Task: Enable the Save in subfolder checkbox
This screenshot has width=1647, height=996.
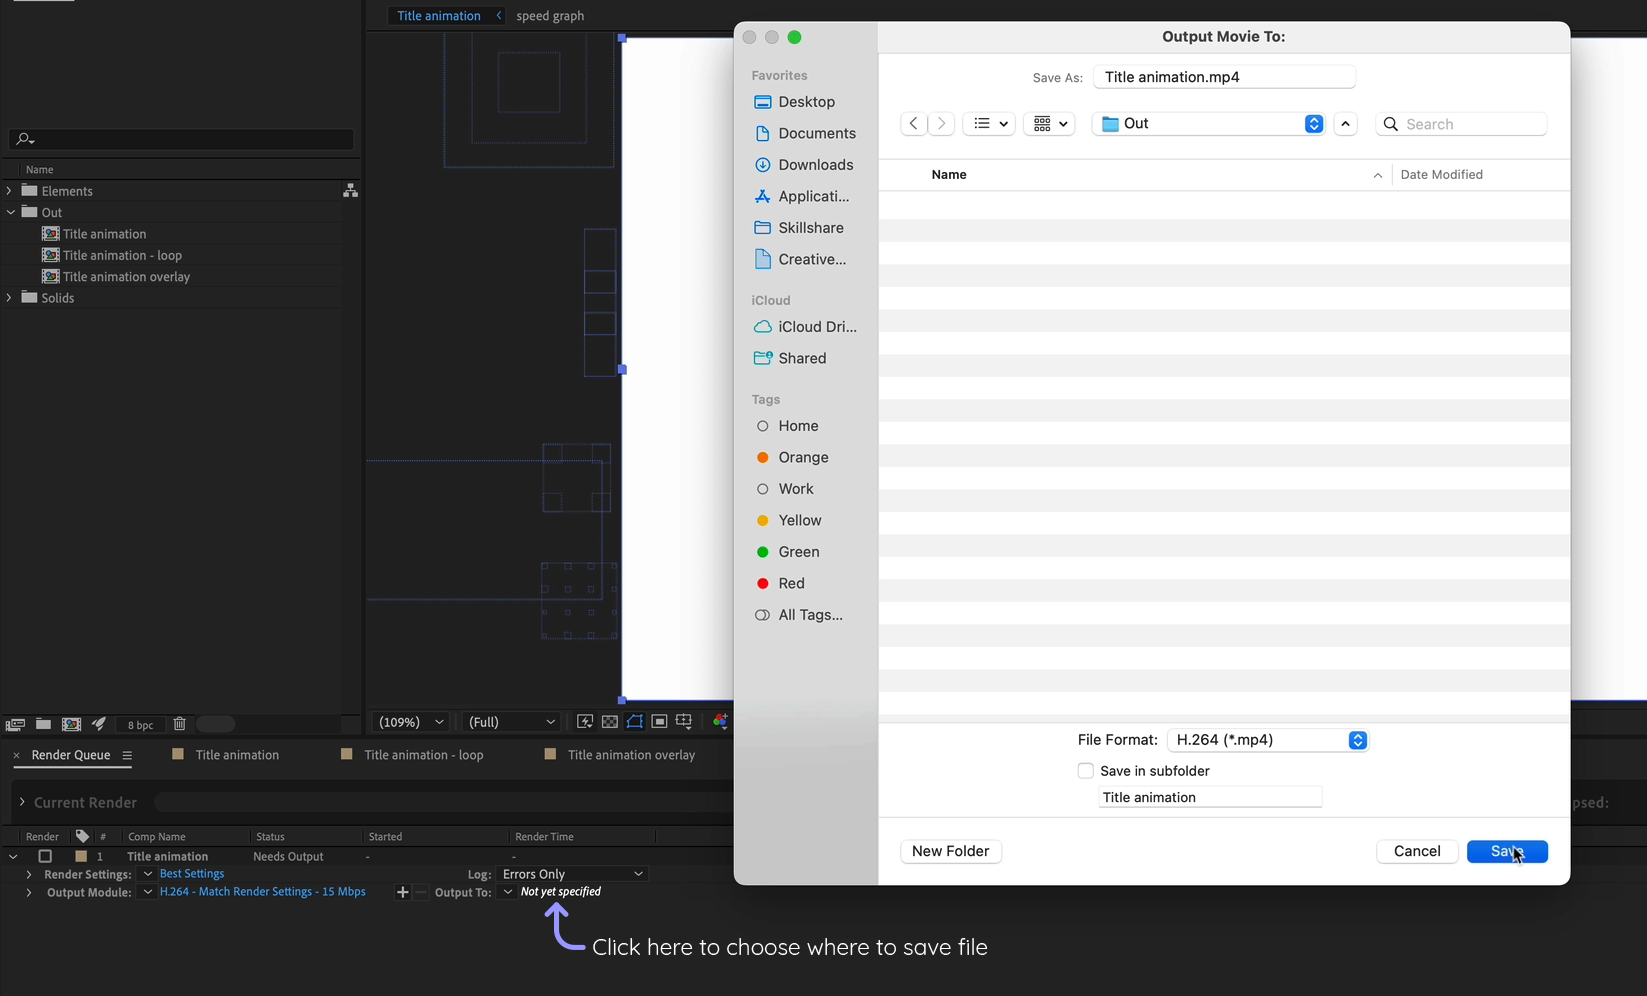Action: coord(1085,771)
